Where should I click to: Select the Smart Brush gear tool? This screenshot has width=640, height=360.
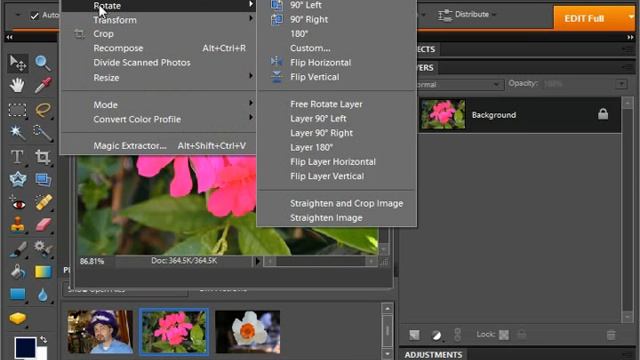pyautogui.click(x=42, y=249)
